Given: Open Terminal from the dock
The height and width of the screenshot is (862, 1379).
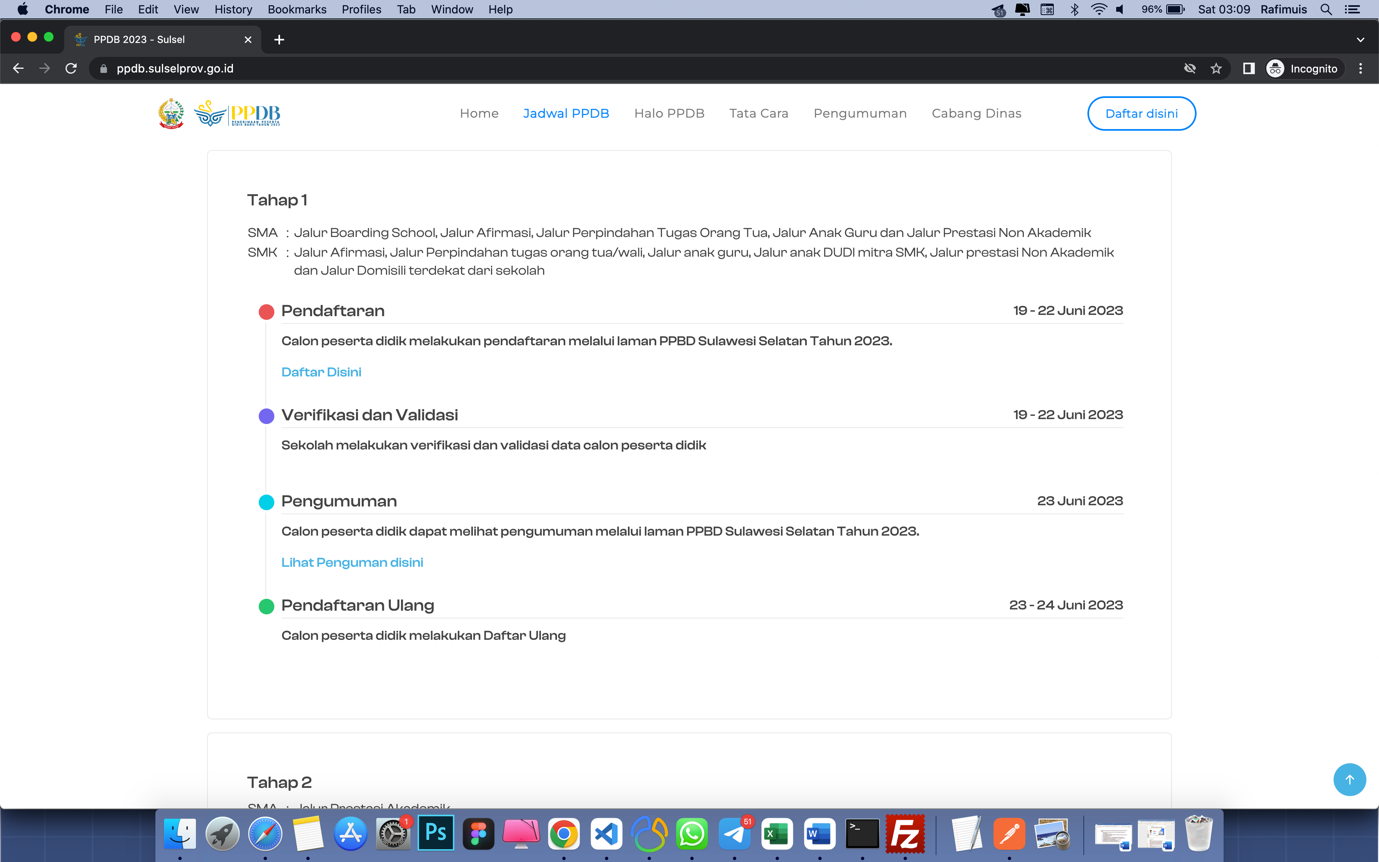Looking at the screenshot, I should click(862, 833).
